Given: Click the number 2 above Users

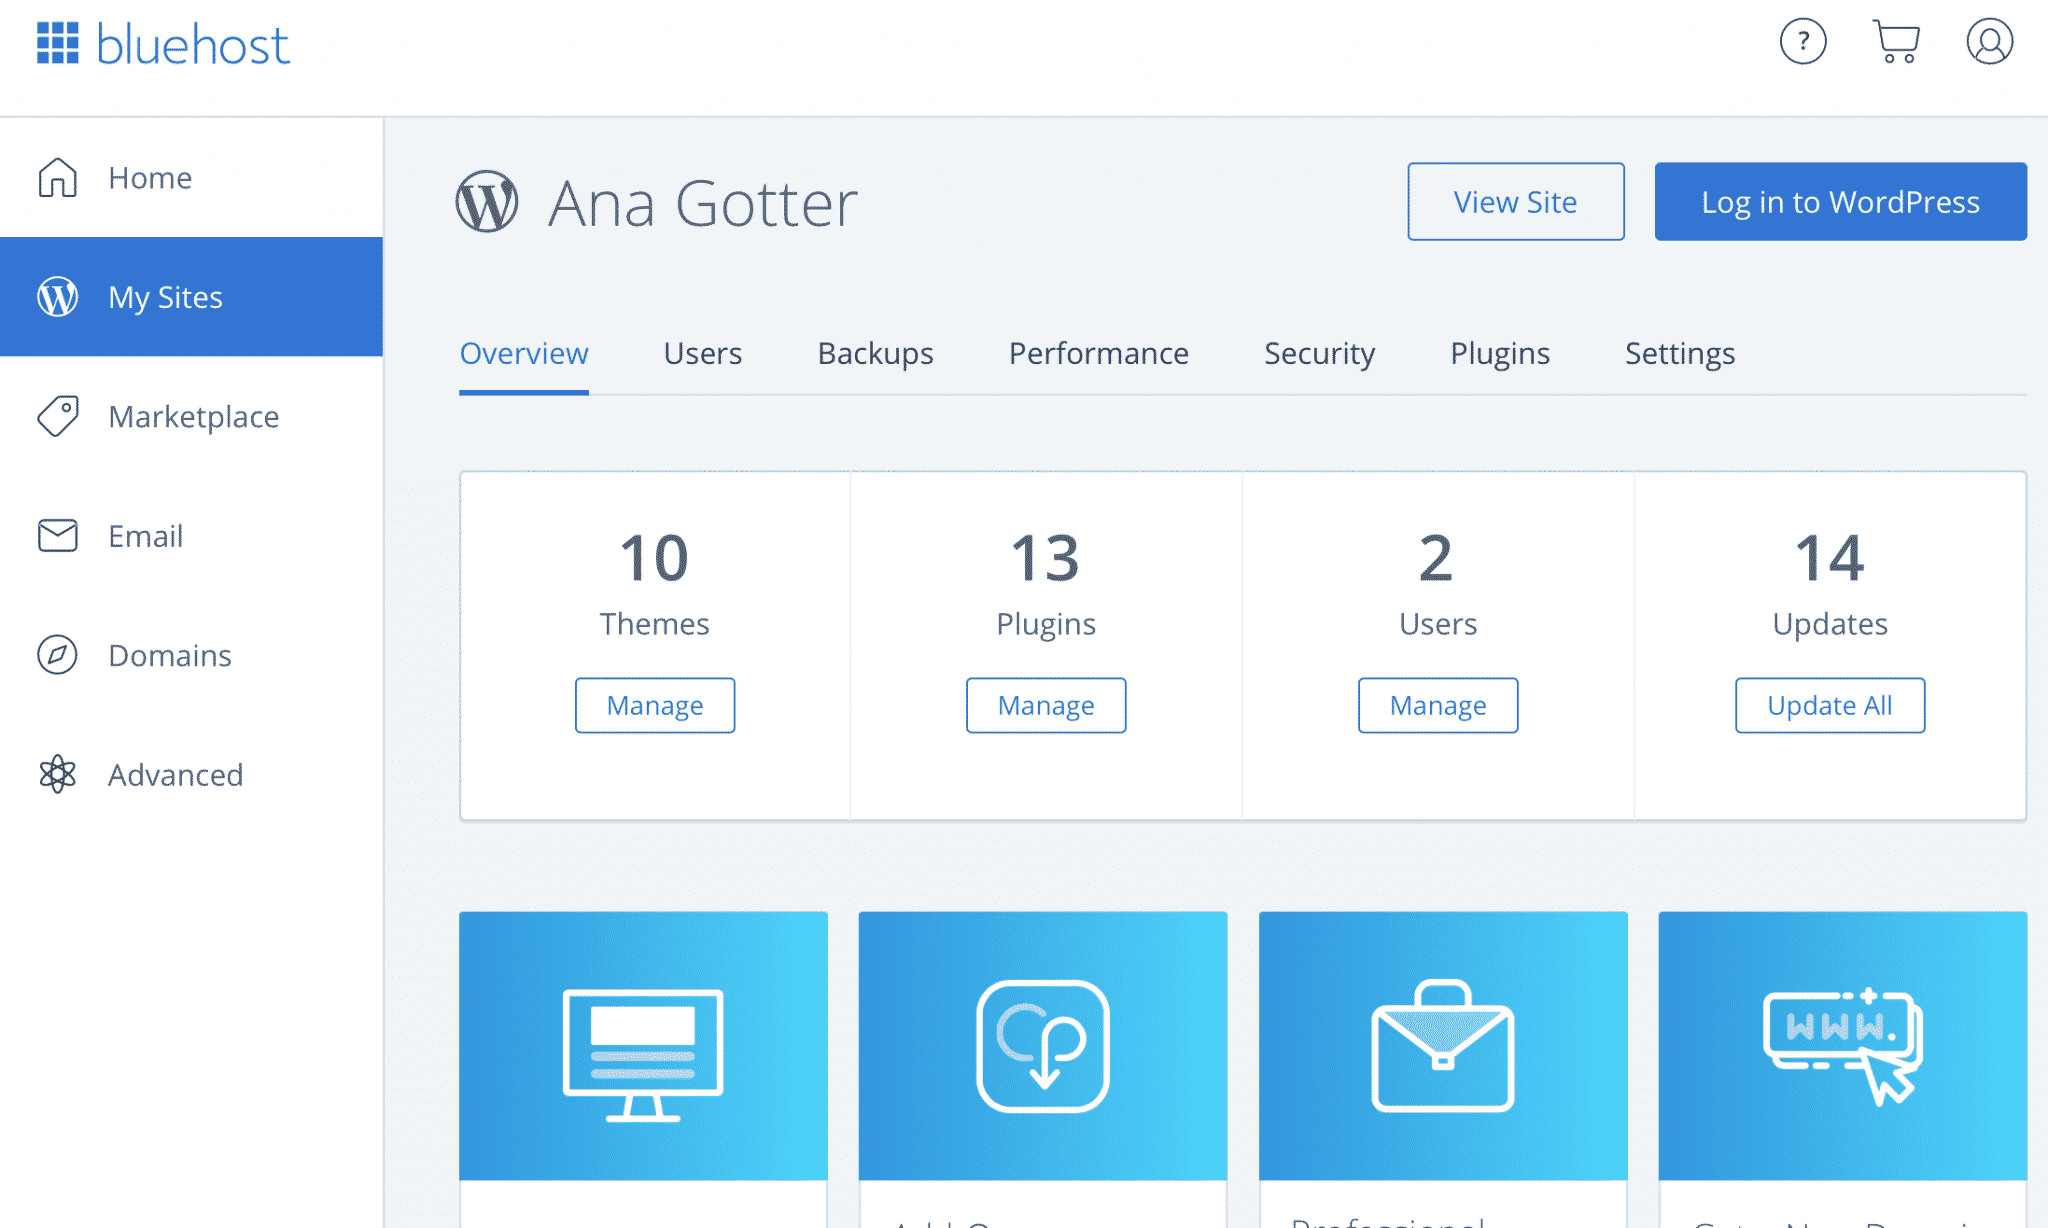Looking at the screenshot, I should 1437,557.
